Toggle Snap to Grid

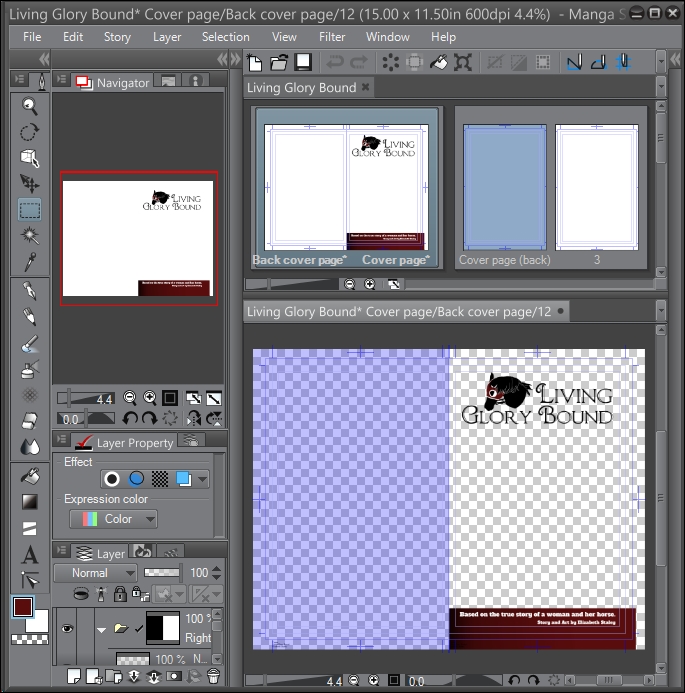(x=623, y=62)
